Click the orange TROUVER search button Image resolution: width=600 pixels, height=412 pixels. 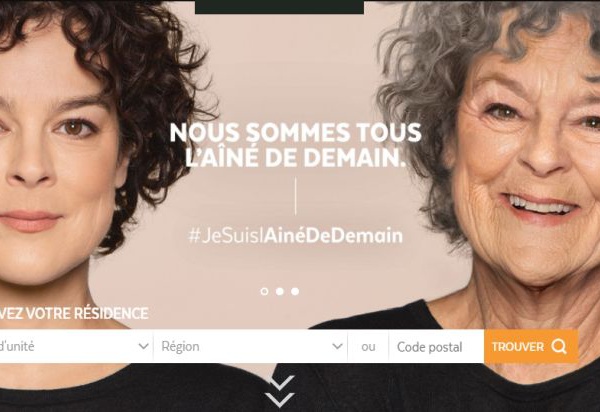coord(531,347)
